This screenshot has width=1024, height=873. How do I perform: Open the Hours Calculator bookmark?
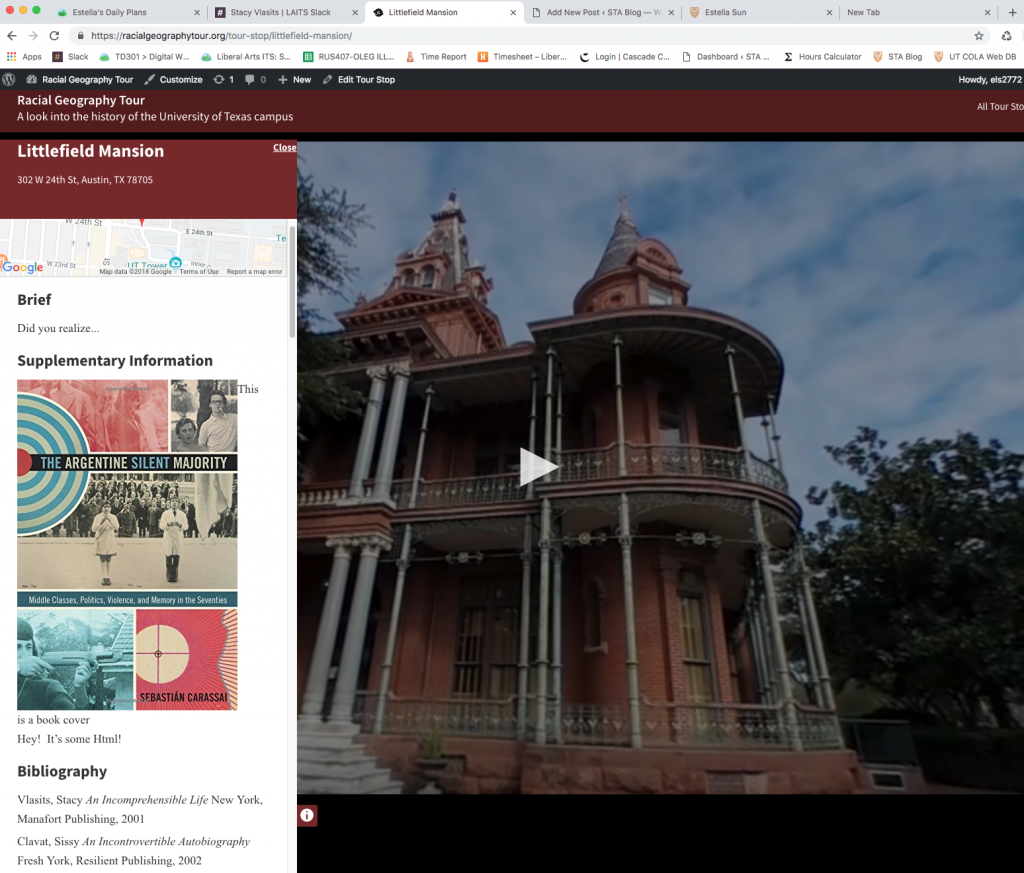pyautogui.click(x=822, y=57)
